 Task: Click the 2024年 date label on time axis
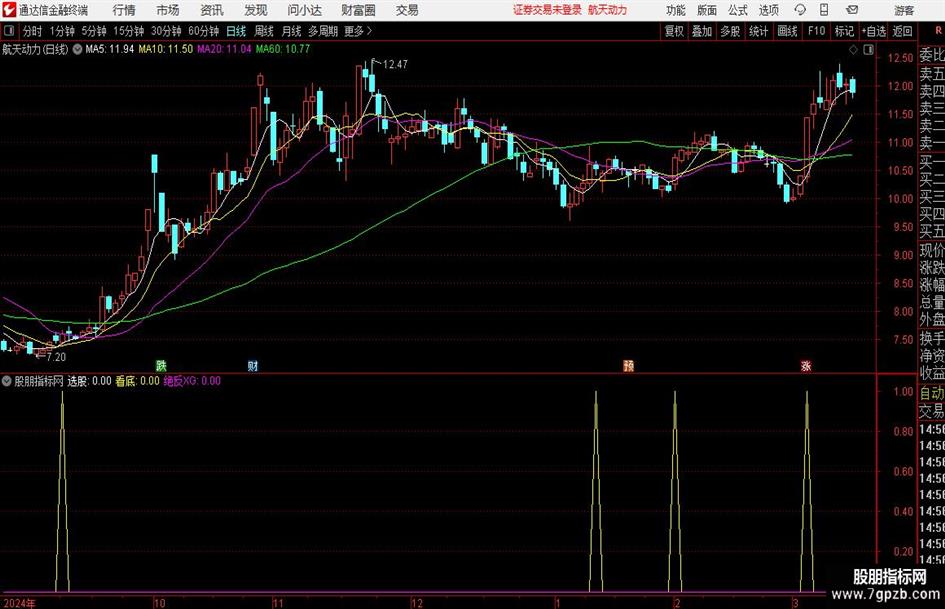pyautogui.click(x=19, y=603)
